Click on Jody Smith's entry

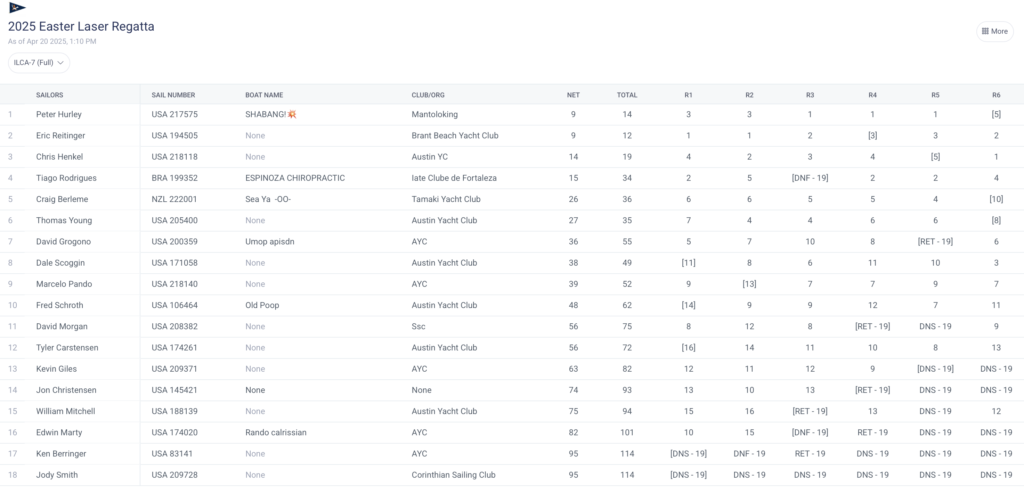tap(56, 475)
